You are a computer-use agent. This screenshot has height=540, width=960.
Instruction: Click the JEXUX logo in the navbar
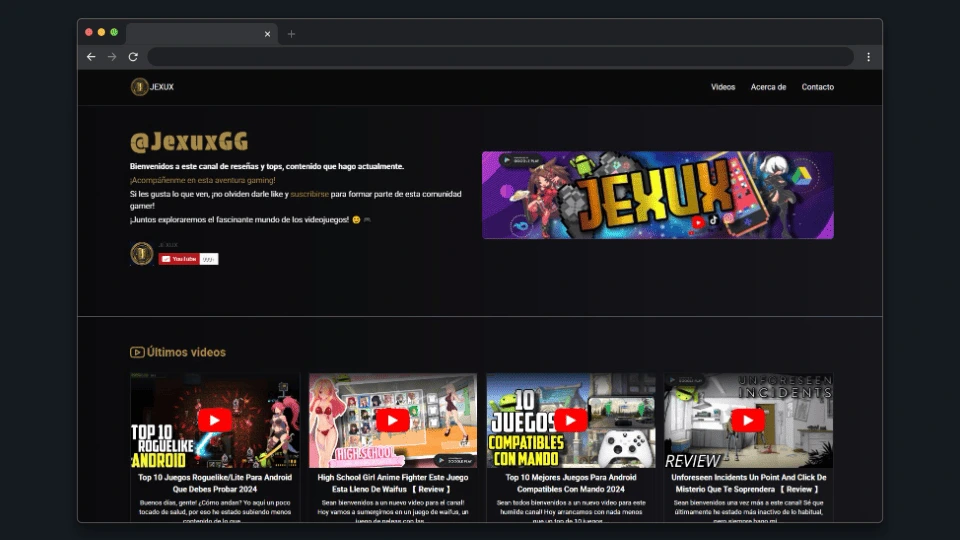point(152,87)
